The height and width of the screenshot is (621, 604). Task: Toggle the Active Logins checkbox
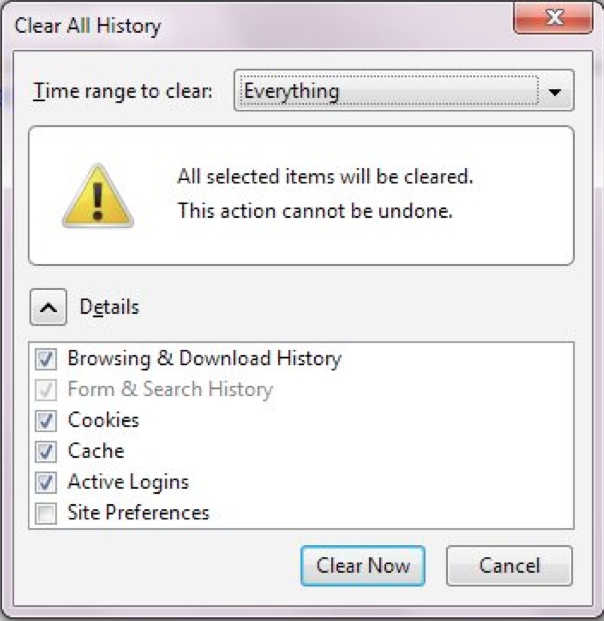(46, 482)
